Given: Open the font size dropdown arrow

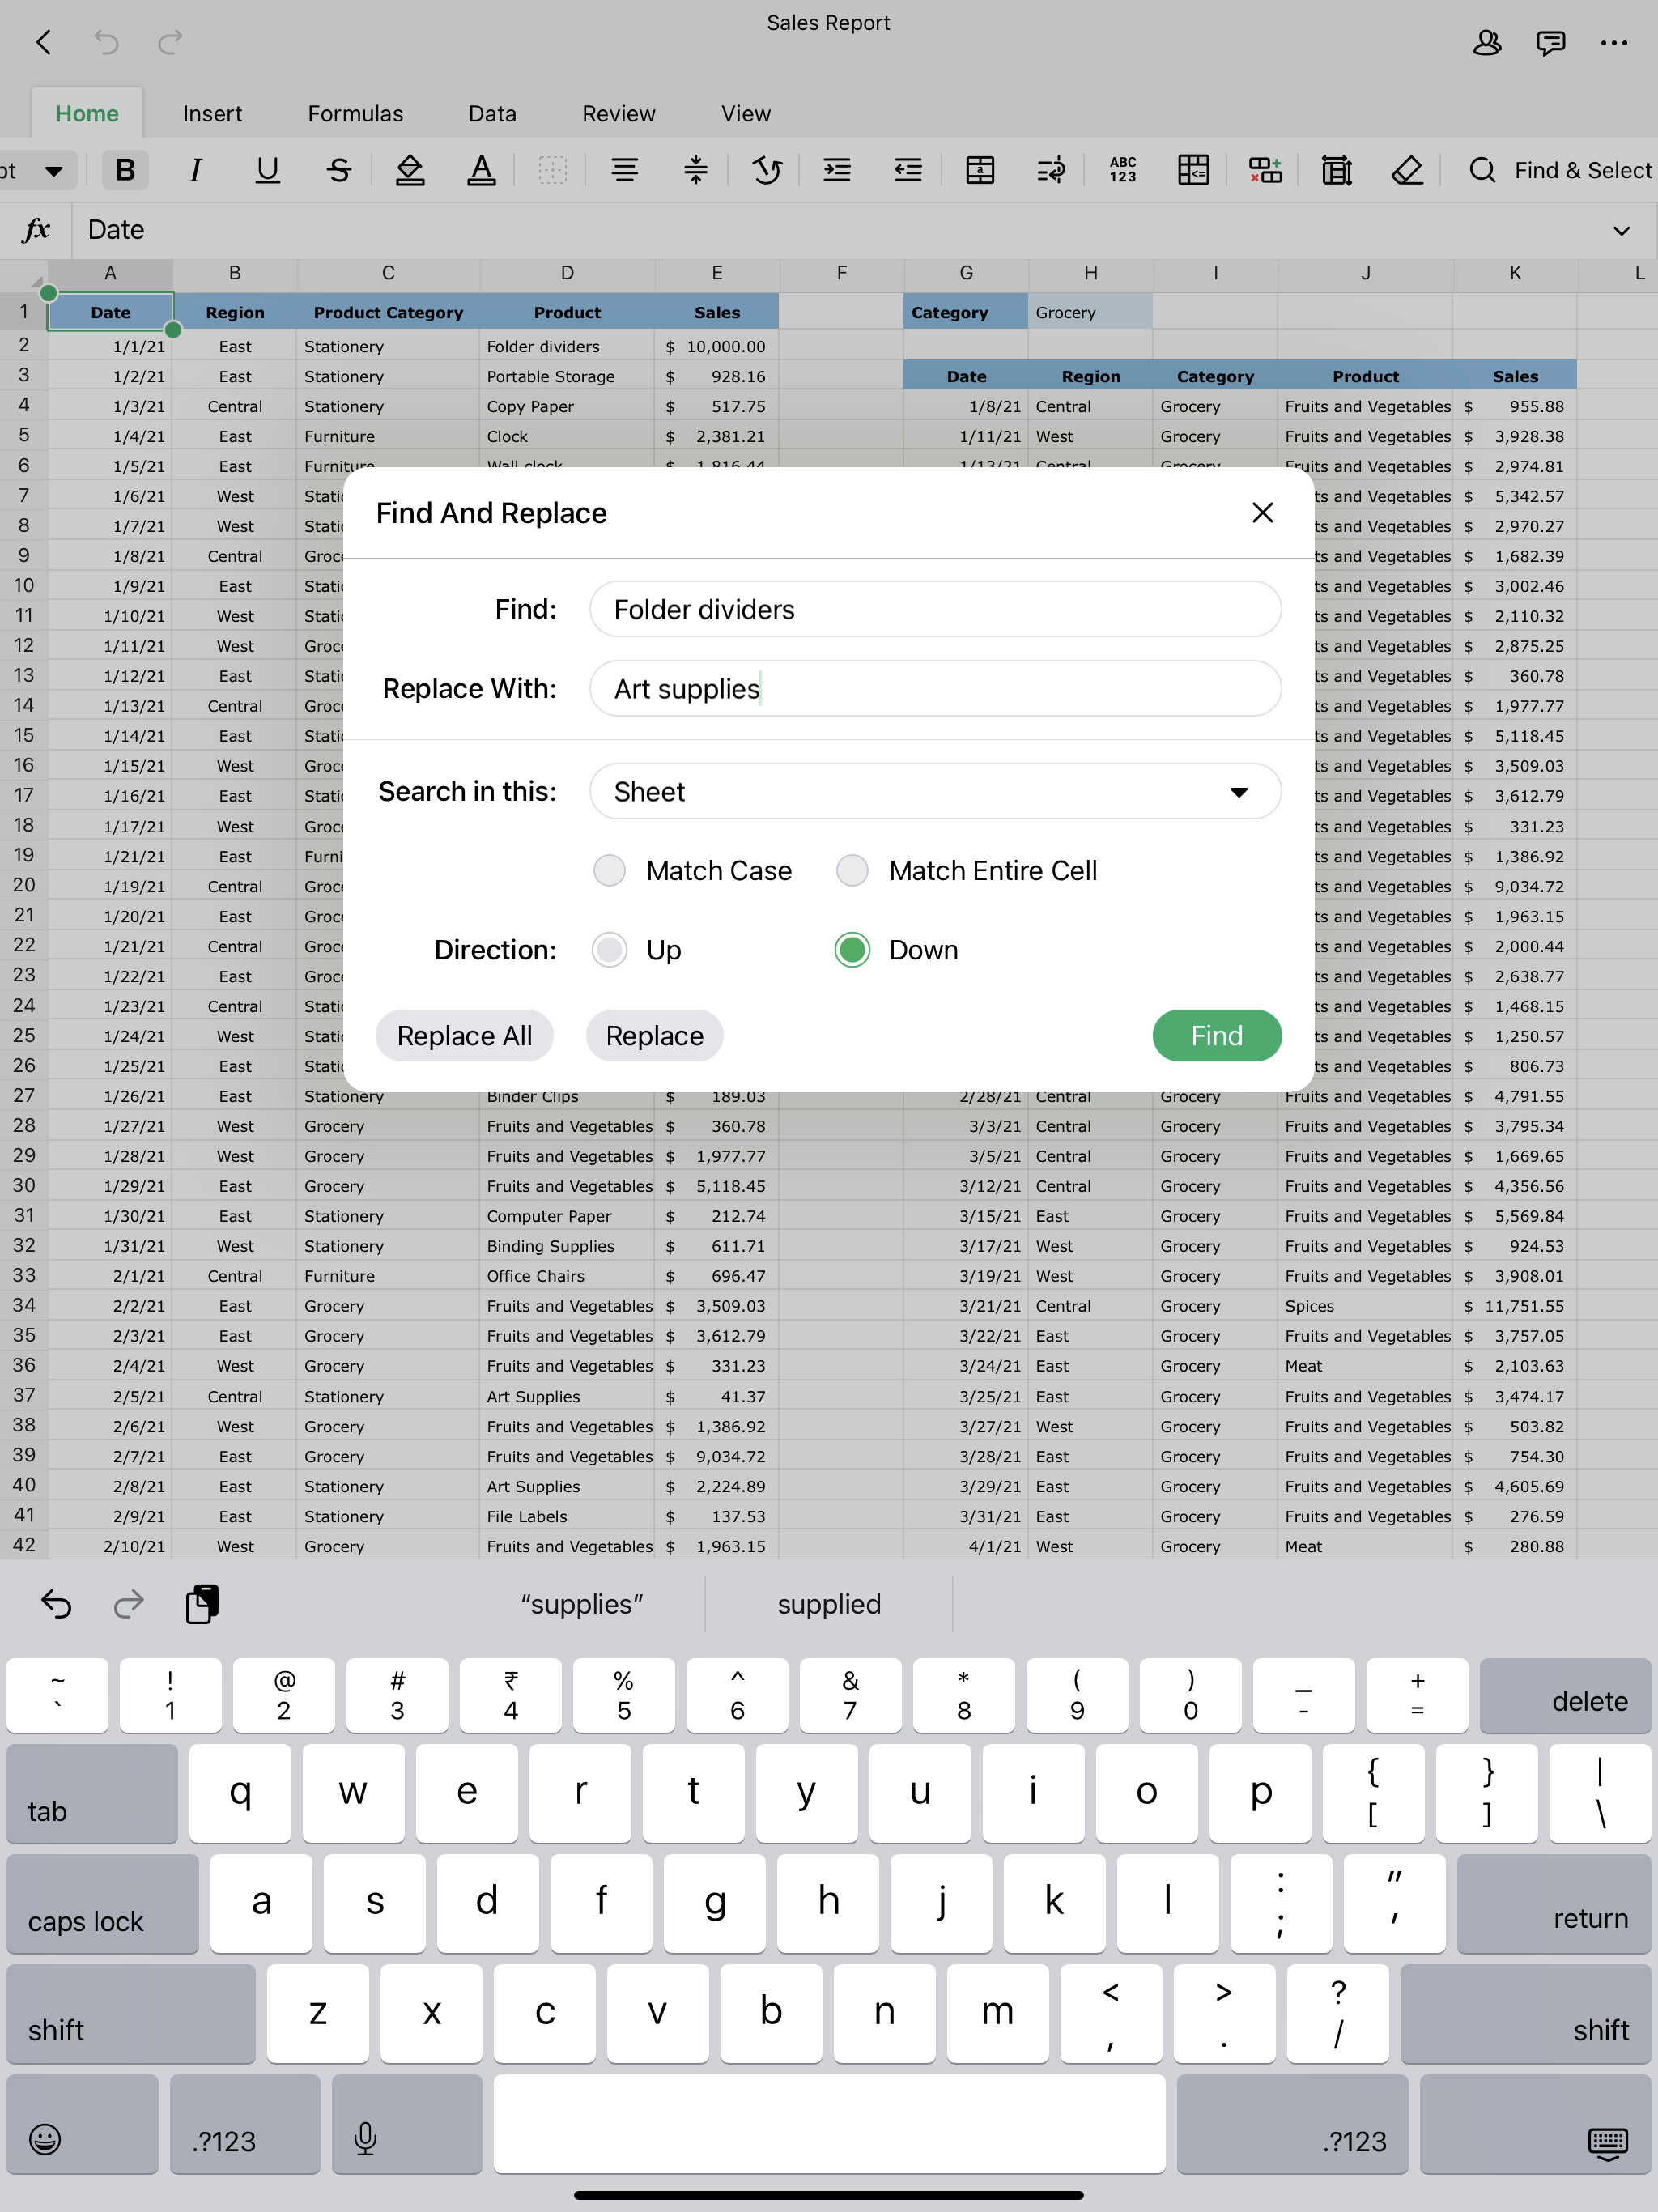Looking at the screenshot, I should [54, 170].
